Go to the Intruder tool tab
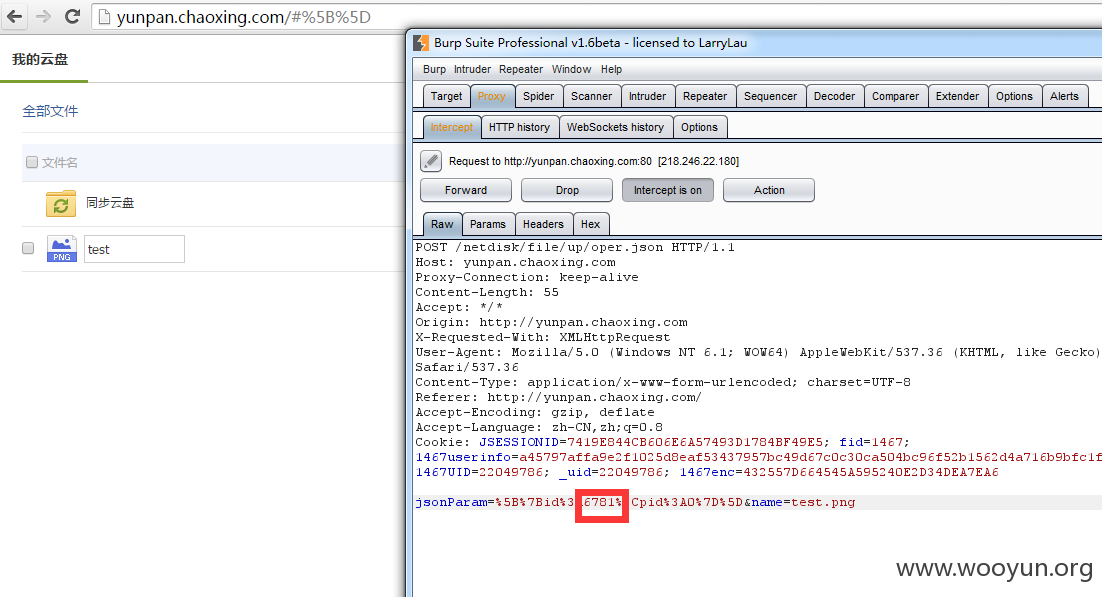1102x597 pixels. pos(647,96)
